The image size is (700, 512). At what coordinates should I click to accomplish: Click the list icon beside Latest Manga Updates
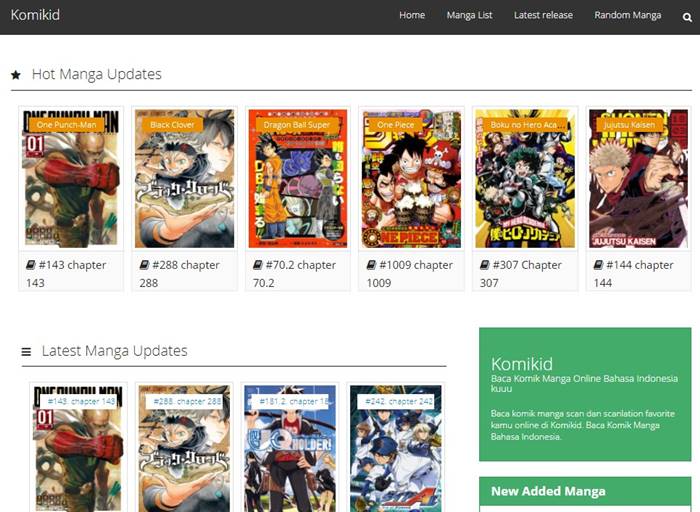(x=26, y=352)
